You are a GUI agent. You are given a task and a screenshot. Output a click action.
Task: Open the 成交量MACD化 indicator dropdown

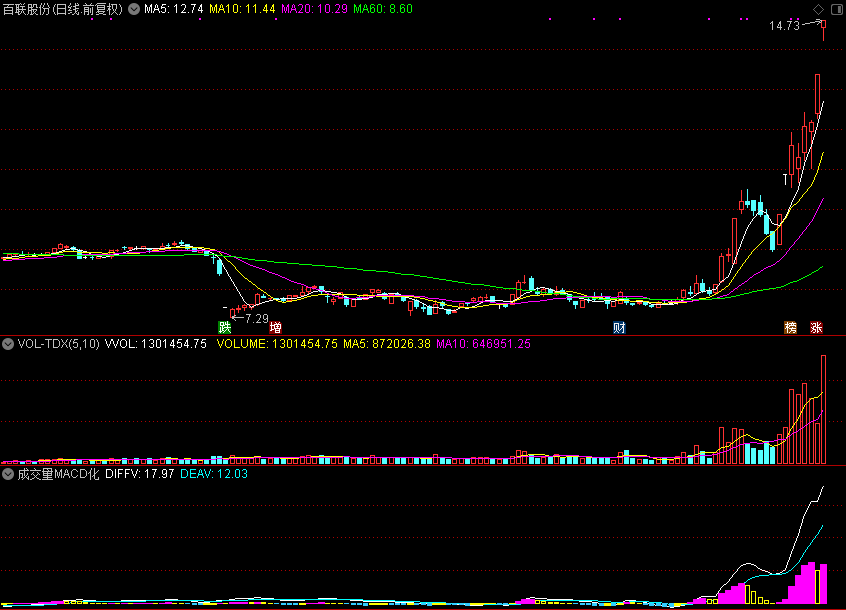tap(8, 474)
